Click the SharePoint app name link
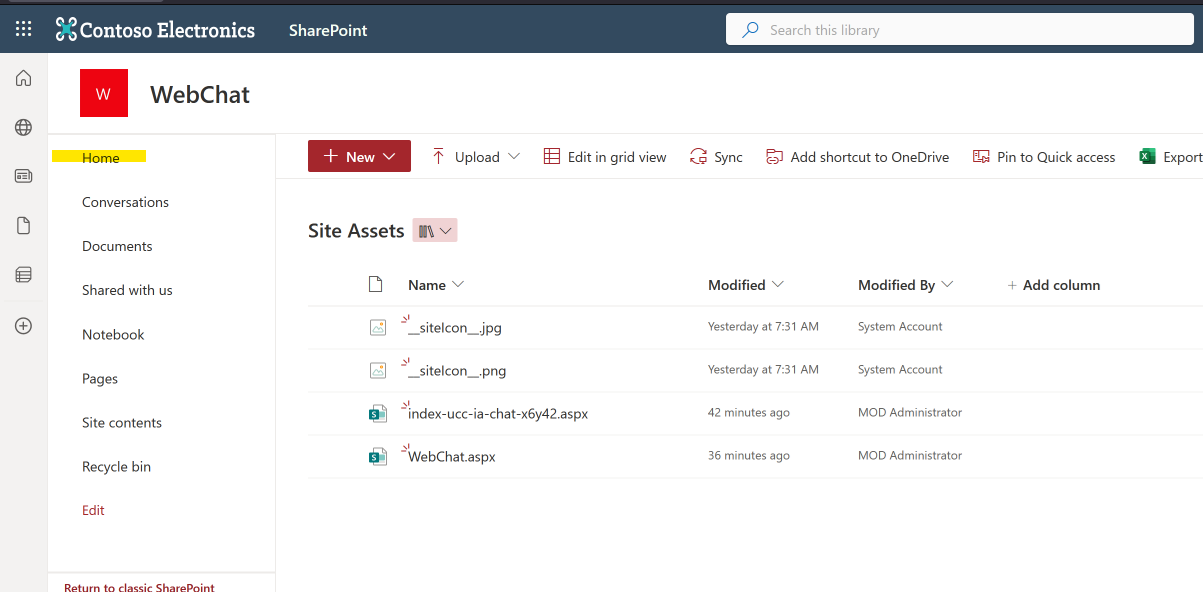Image resolution: width=1203 pixels, height=592 pixels. (x=328, y=30)
